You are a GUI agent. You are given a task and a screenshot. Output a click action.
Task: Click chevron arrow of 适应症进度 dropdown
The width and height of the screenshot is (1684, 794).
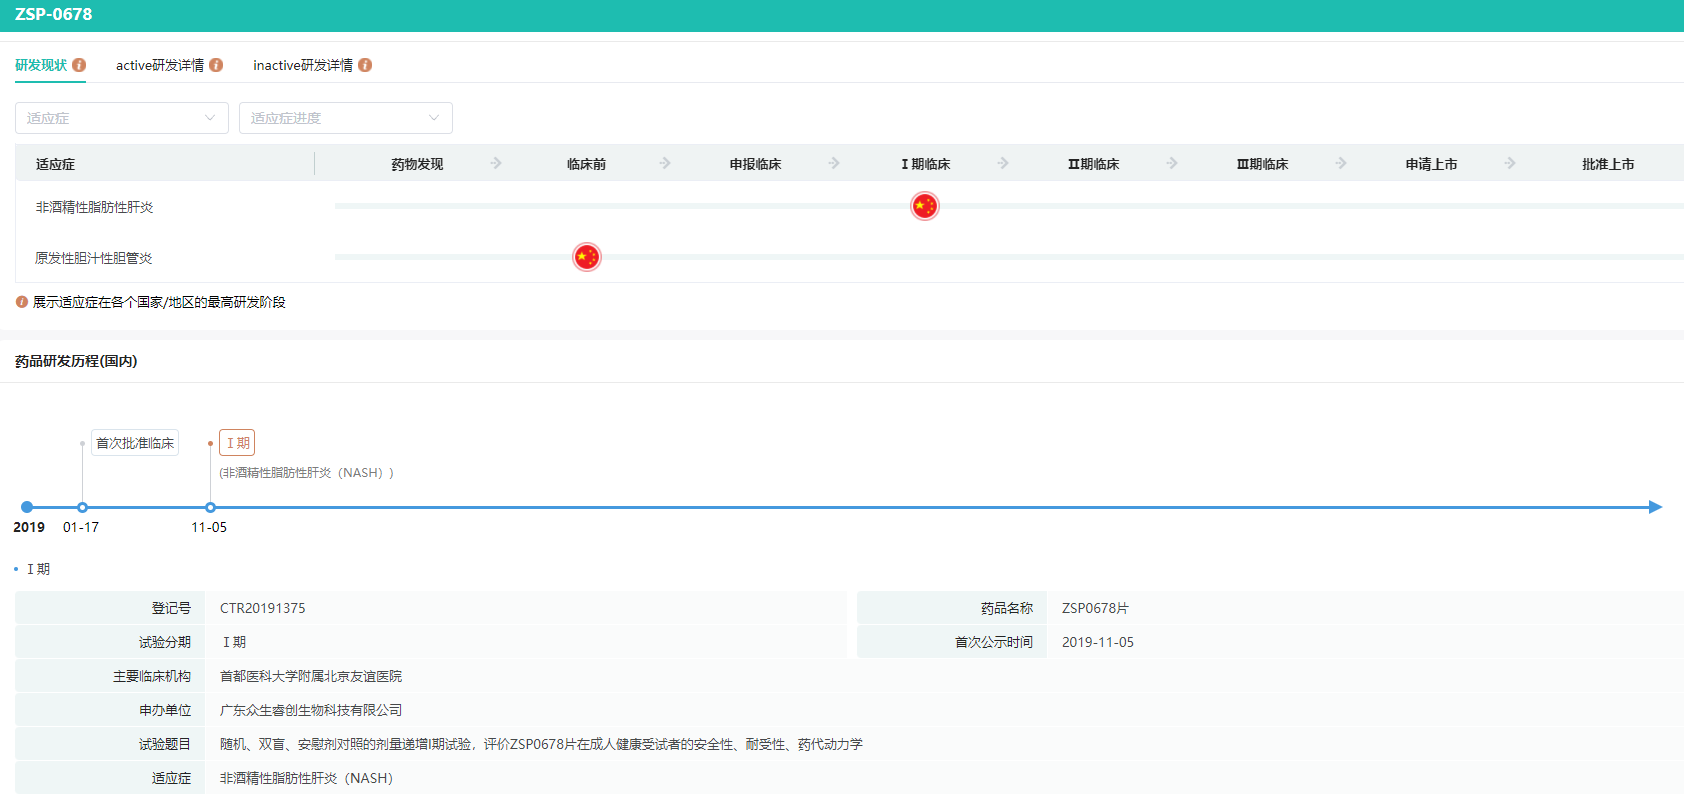pyautogui.click(x=434, y=118)
